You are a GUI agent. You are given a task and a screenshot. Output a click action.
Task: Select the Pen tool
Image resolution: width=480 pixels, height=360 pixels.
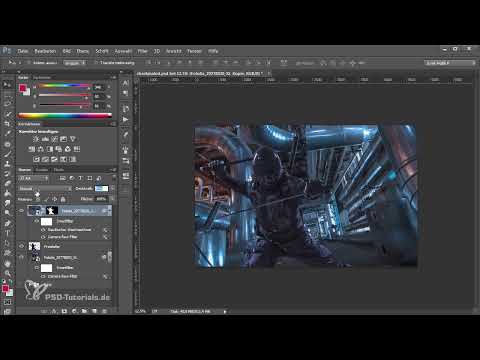click(7, 223)
